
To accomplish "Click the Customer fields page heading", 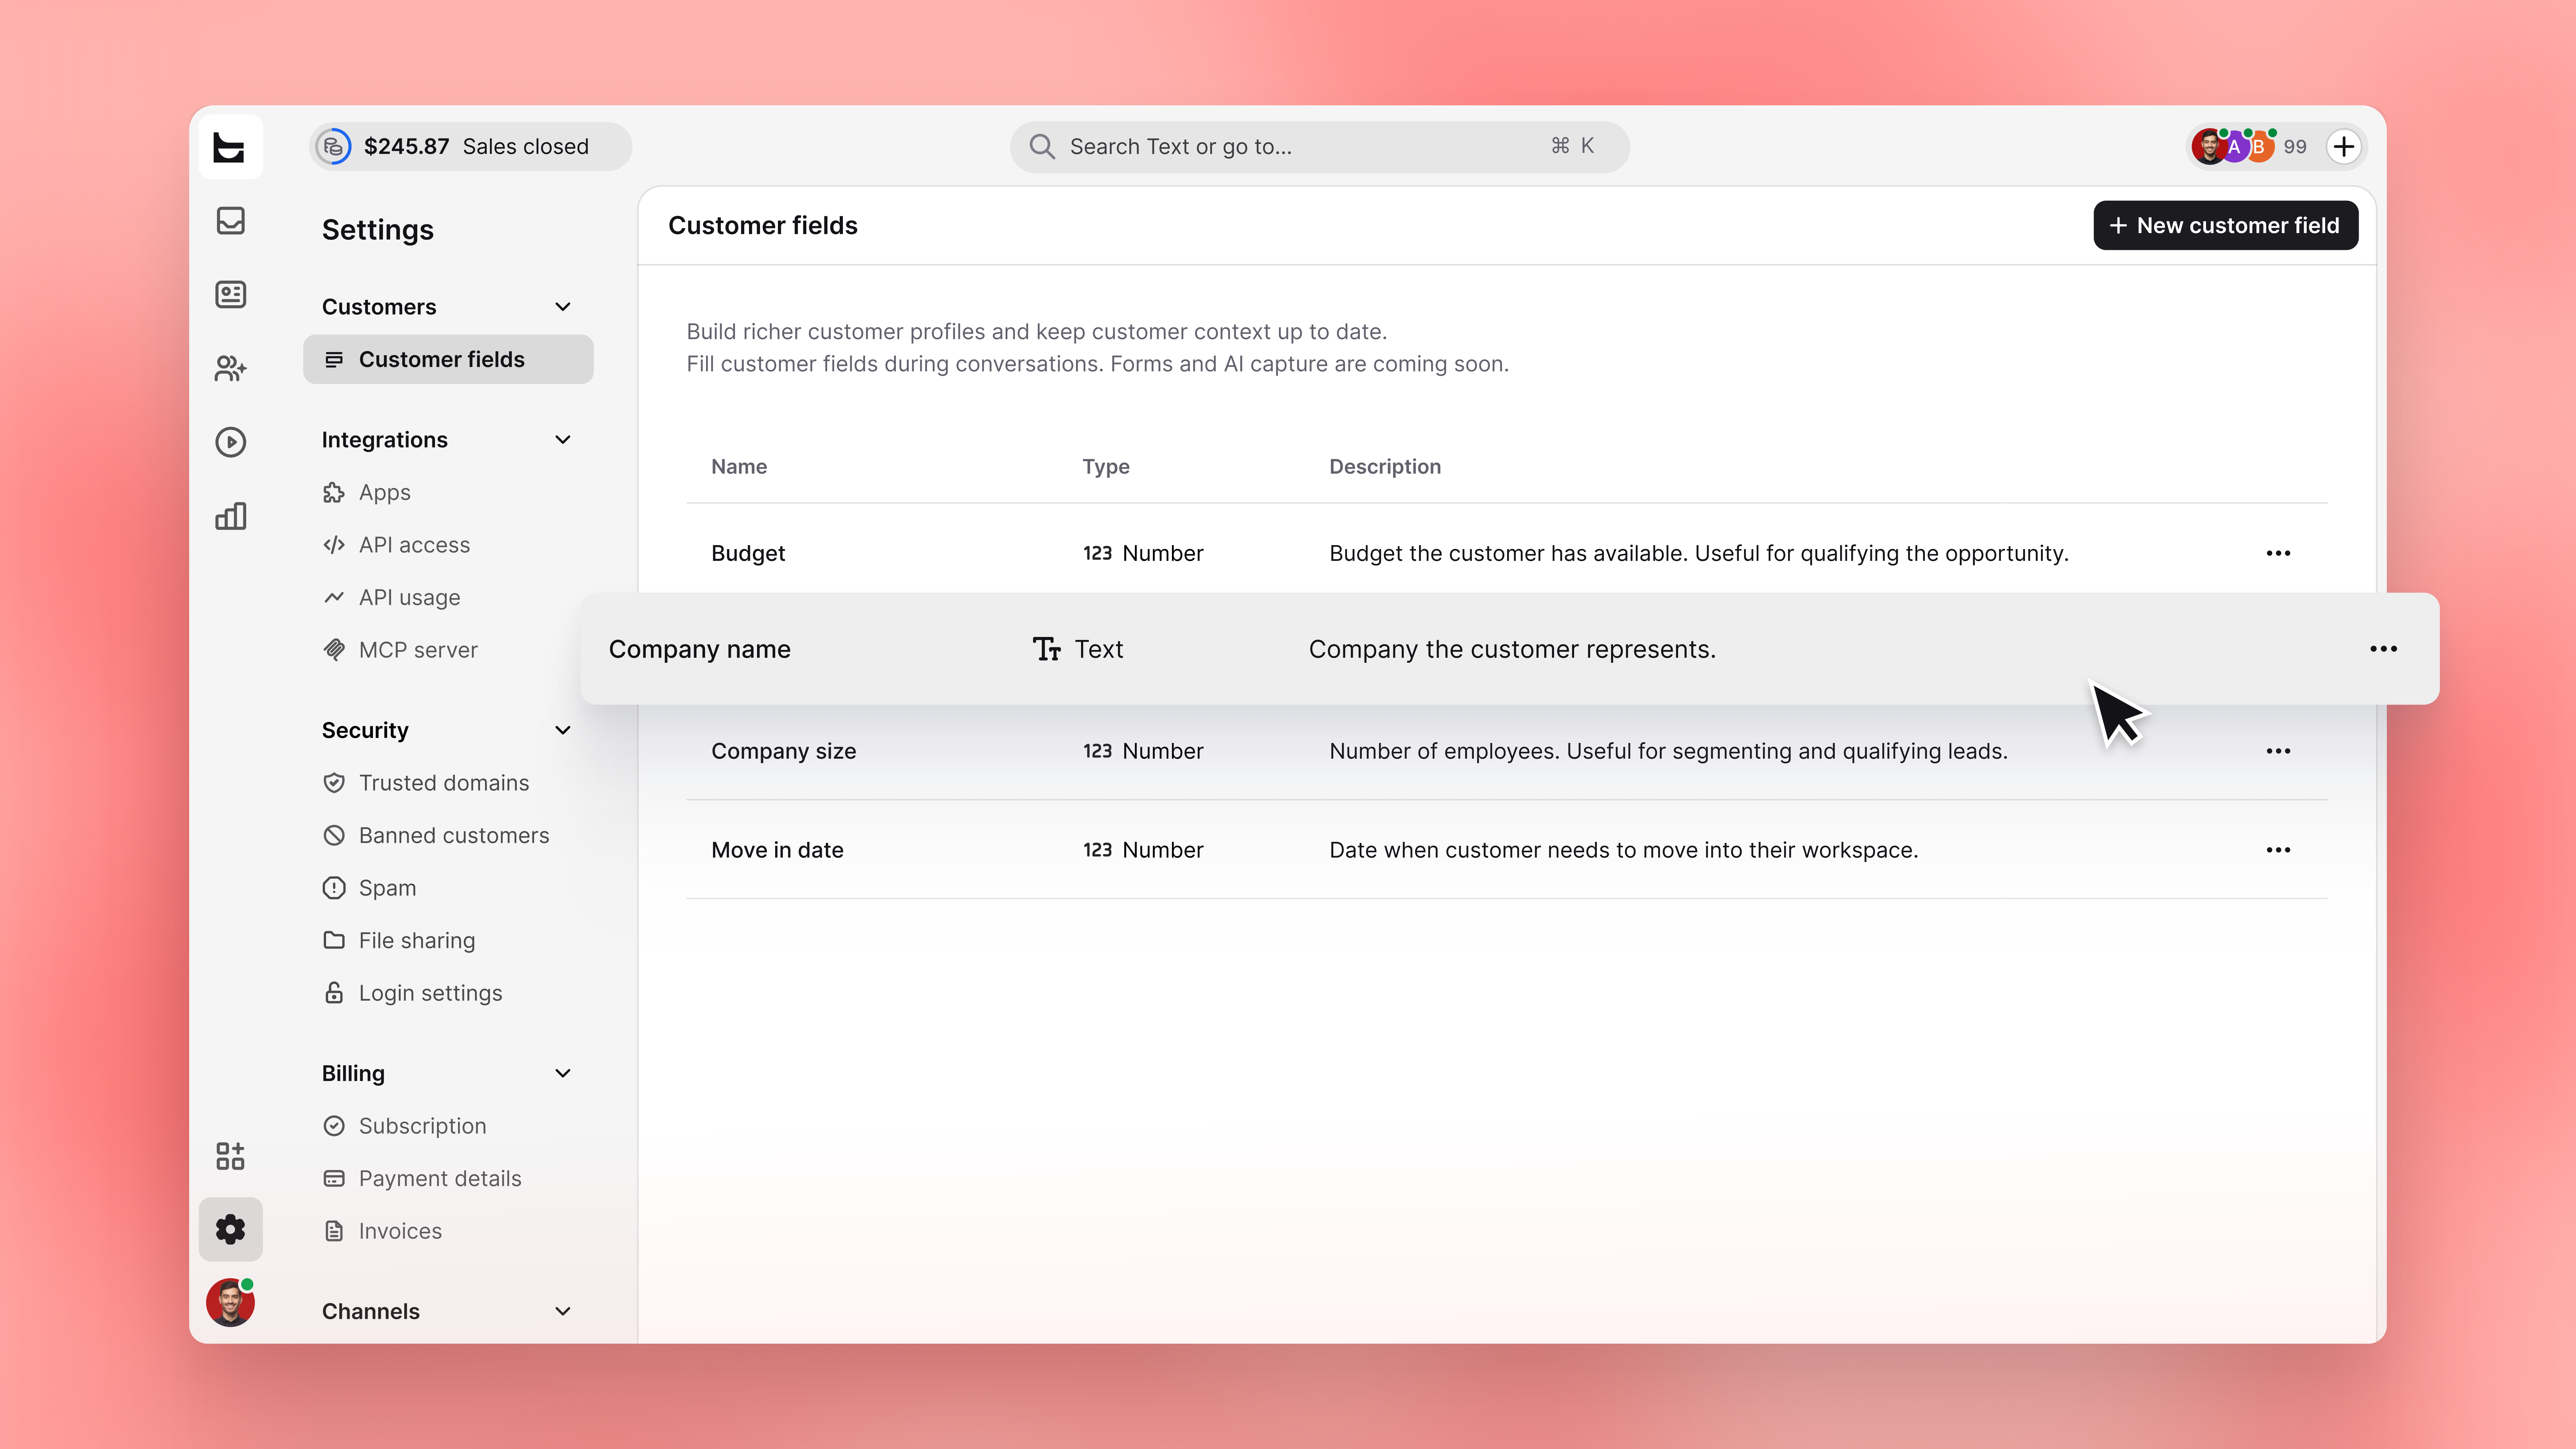I will (763, 226).
